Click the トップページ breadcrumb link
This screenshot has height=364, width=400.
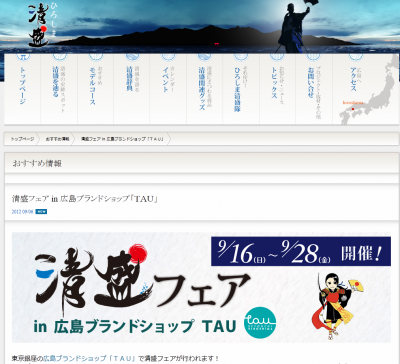point(22,139)
